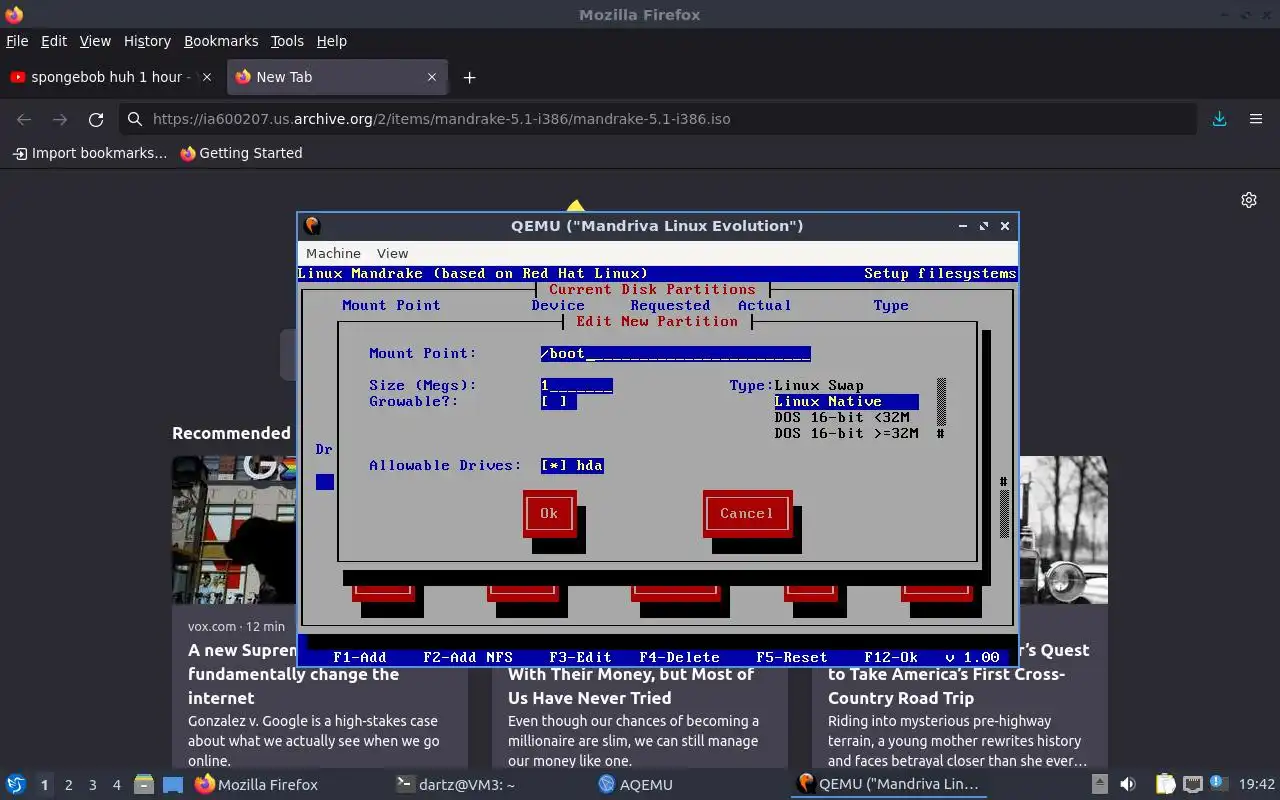The image size is (1280, 800).
Task: Reload the page in Firefox
Action: [96, 119]
